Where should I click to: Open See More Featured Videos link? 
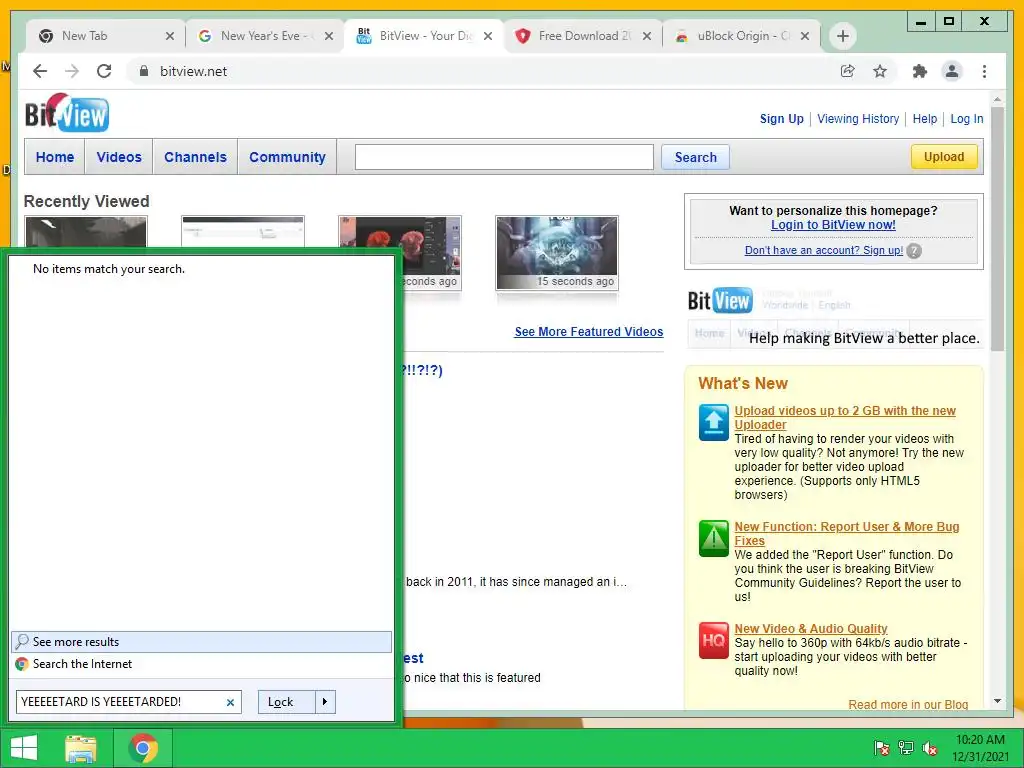click(588, 332)
